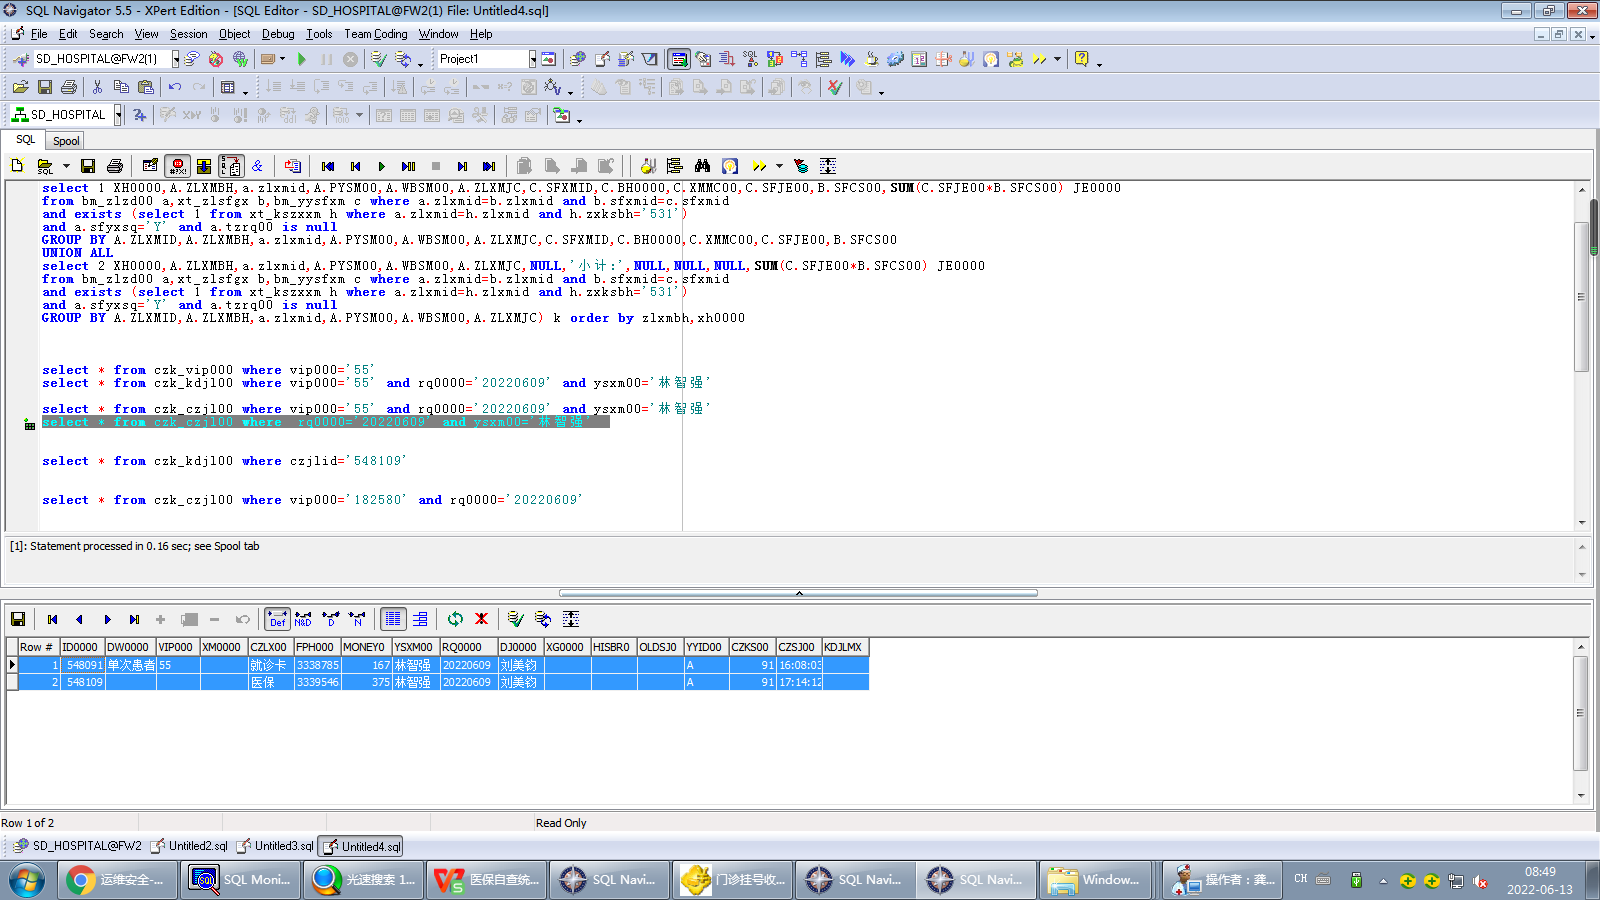The image size is (1600, 900).
Task: Open the SD_HOSPITAL@FW2(1) session dropdown
Action: pos(176,59)
